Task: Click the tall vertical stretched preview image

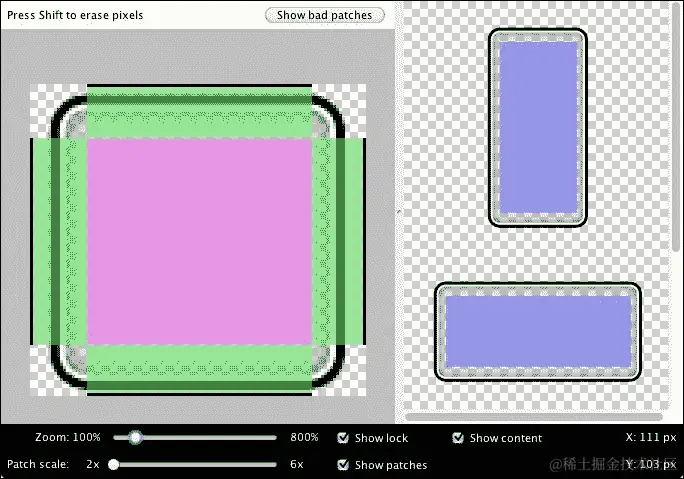Action: tap(537, 127)
